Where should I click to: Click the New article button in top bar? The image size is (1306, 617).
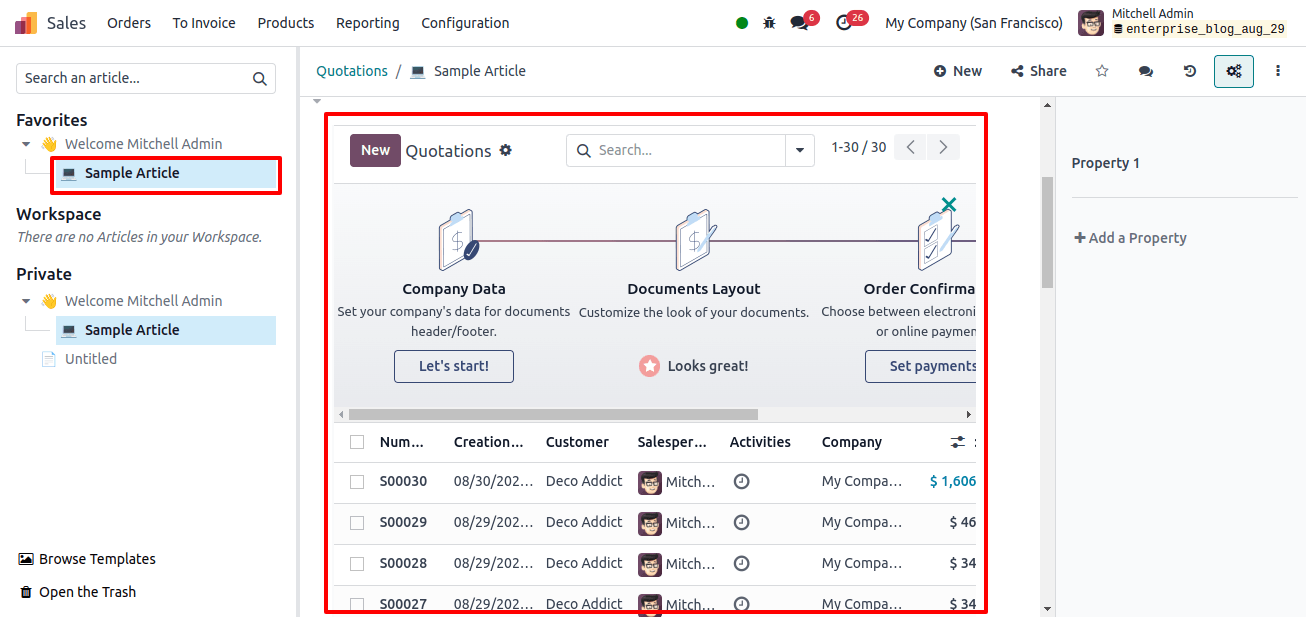(958, 71)
